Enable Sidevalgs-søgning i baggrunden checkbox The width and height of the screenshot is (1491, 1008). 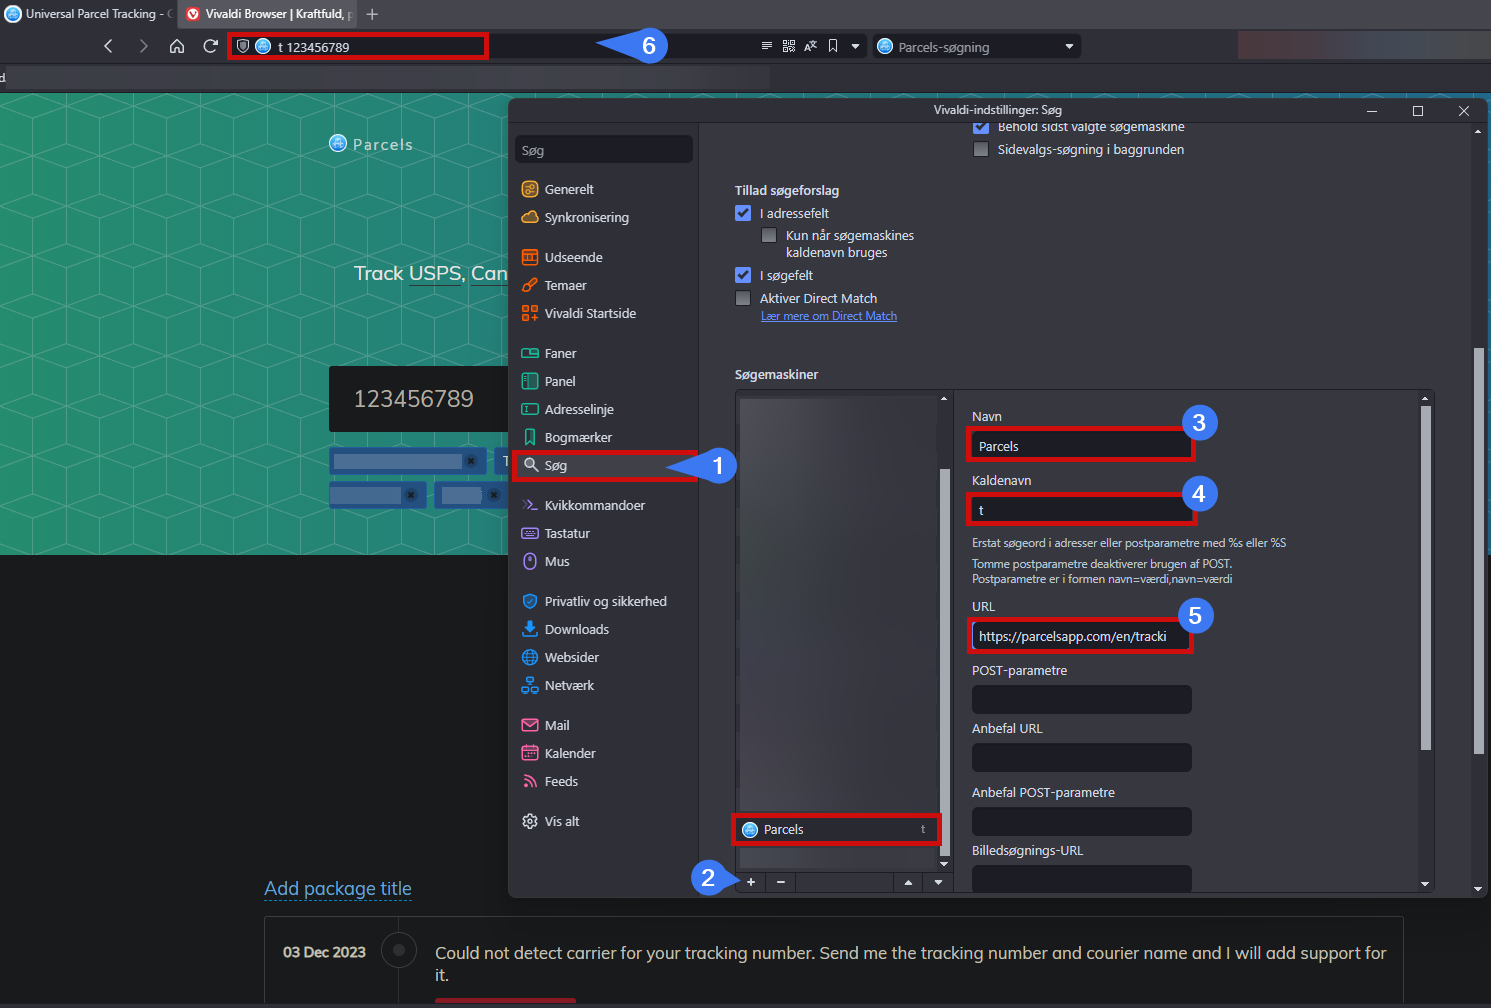[981, 149]
